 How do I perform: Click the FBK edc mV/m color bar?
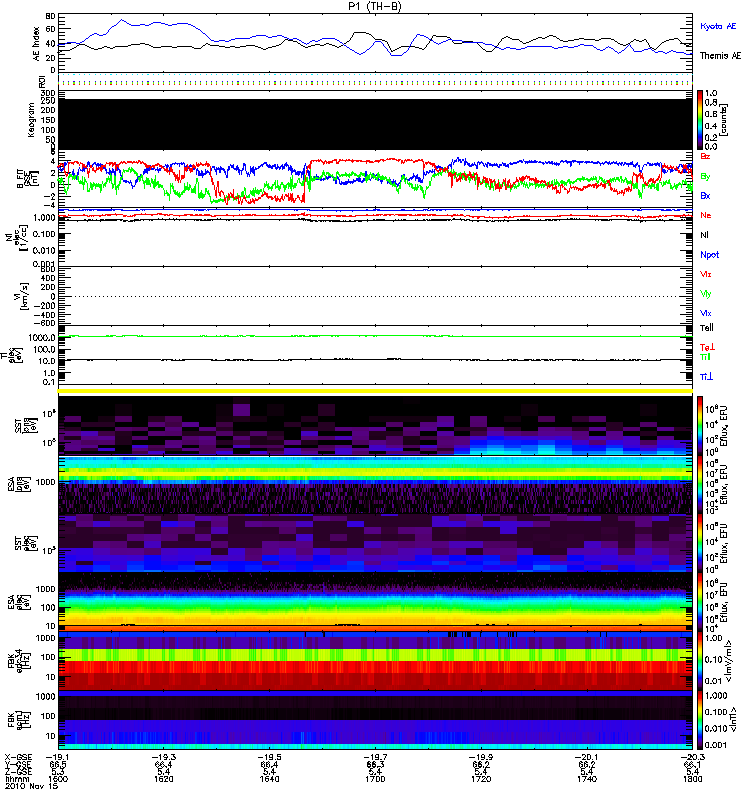pos(700,661)
